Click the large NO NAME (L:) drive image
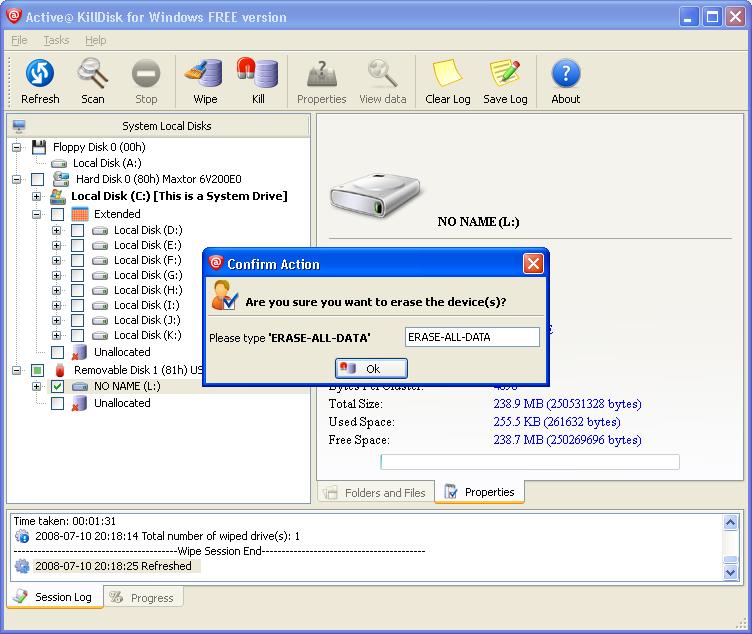The height and width of the screenshot is (634, 752). click(x=376, y=196)
